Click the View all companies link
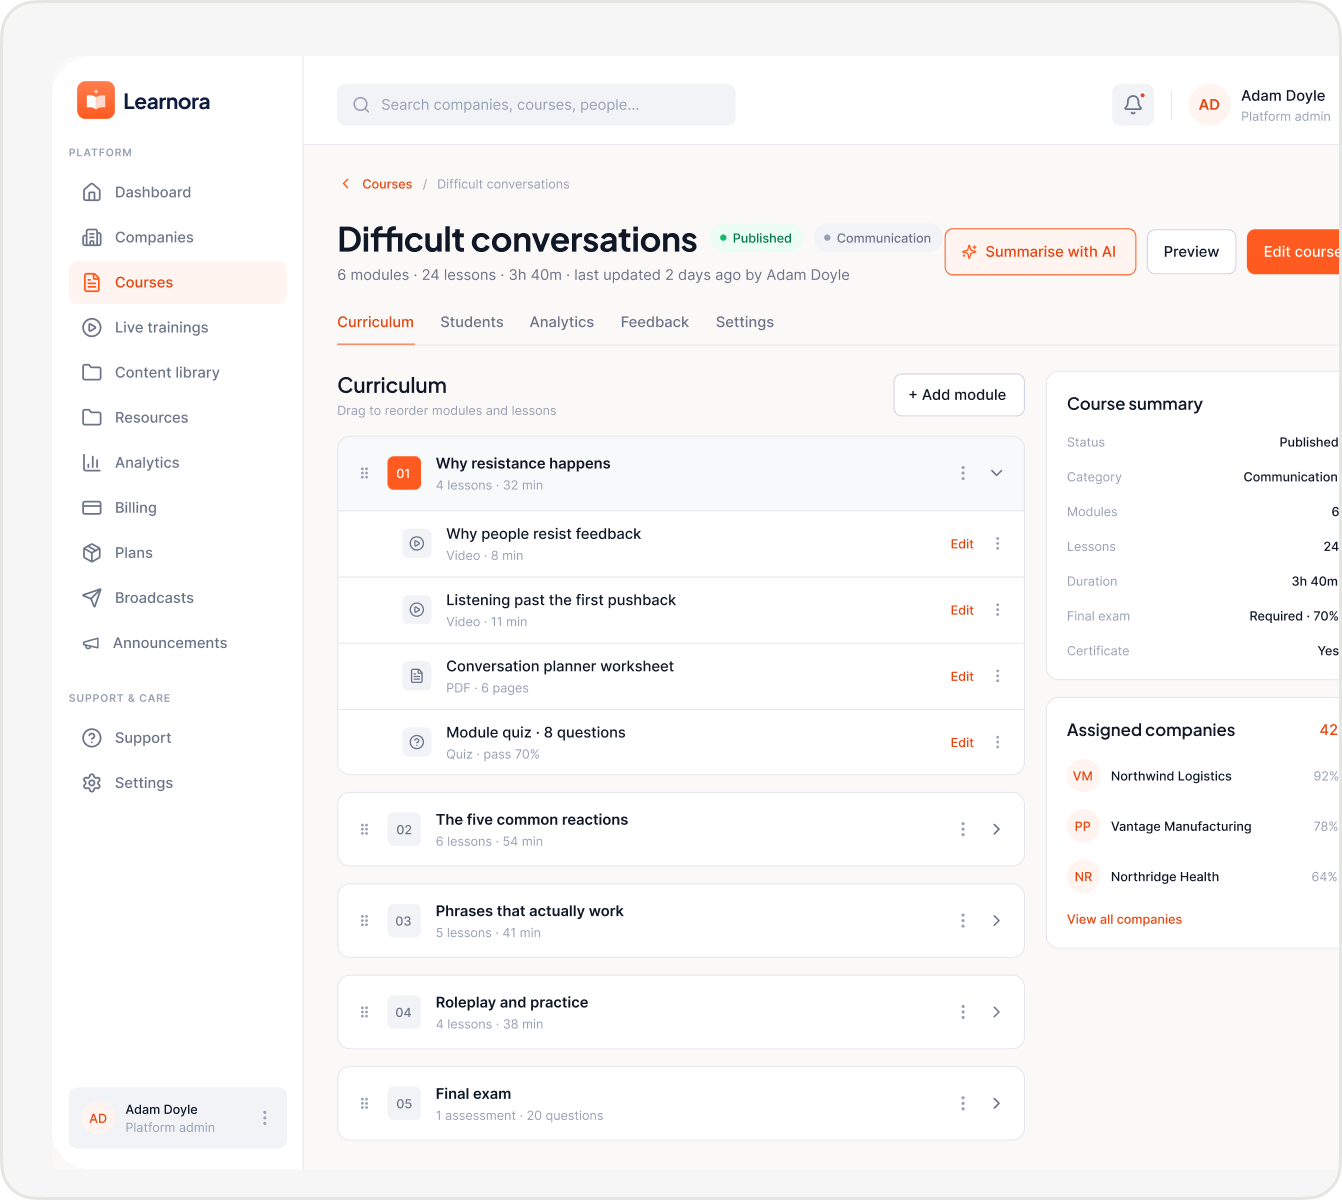Screen dimensions: 1342x1200 (x=1124, y=919)
